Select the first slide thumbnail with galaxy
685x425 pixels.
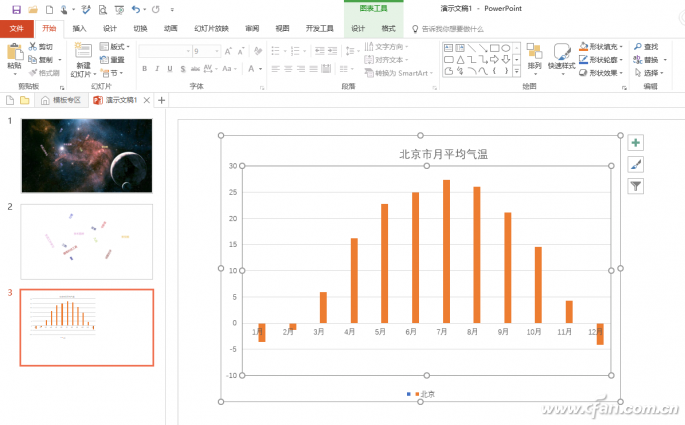click(x=87, y=155)
